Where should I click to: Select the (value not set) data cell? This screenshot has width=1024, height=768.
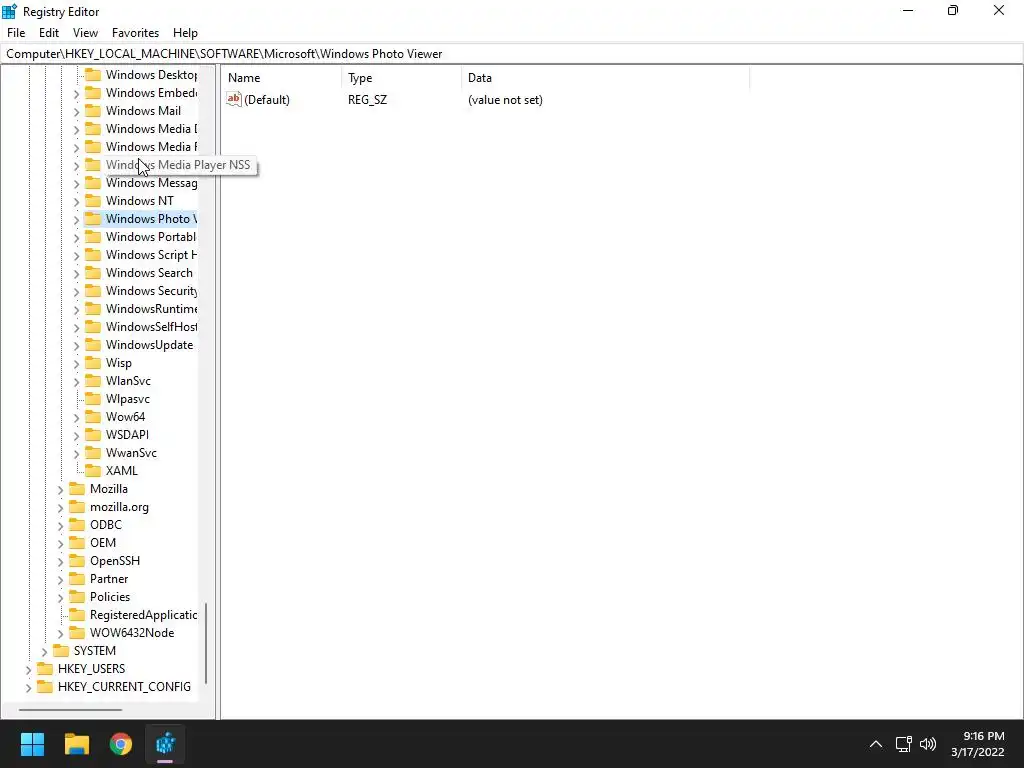505,100
